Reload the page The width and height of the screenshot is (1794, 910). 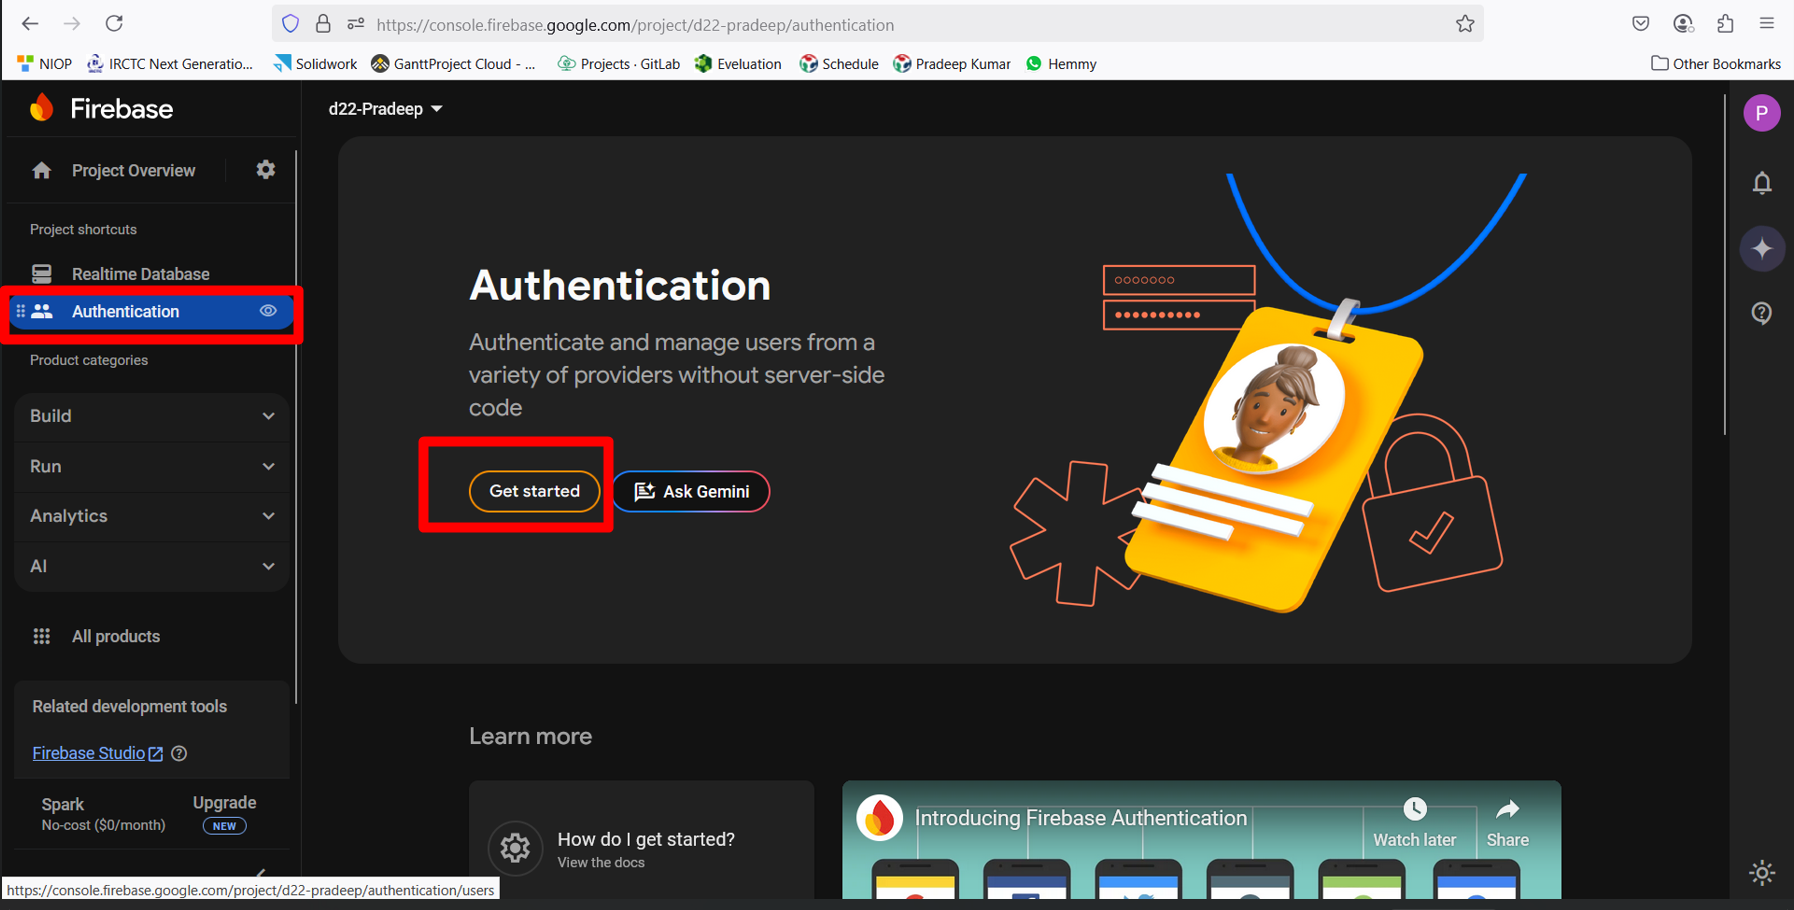[114, 23]
